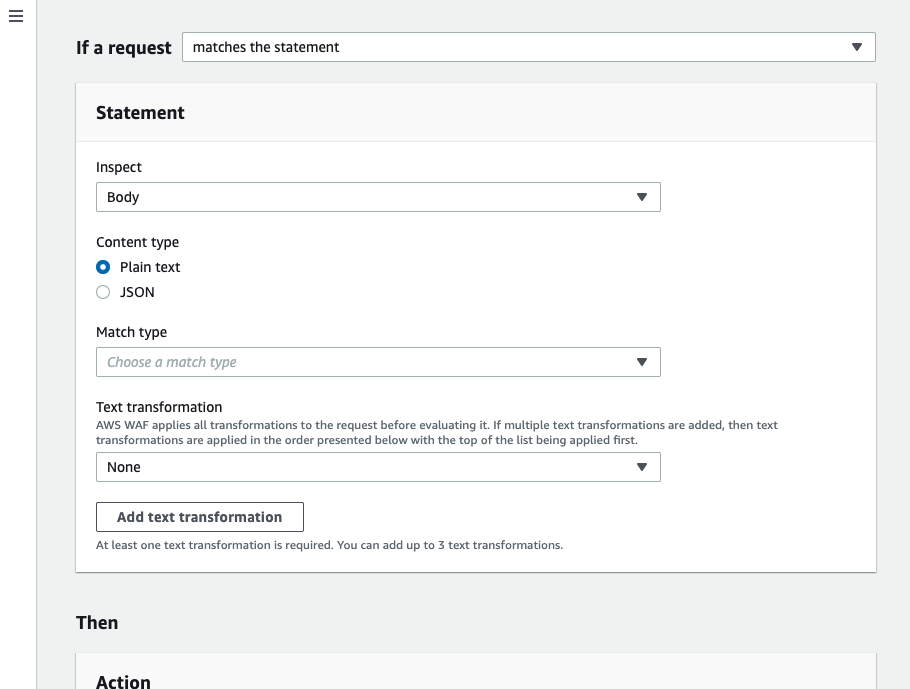Click the 'Then' section heading
Viewport: 910px width, 689px height.
pos(97,623)
